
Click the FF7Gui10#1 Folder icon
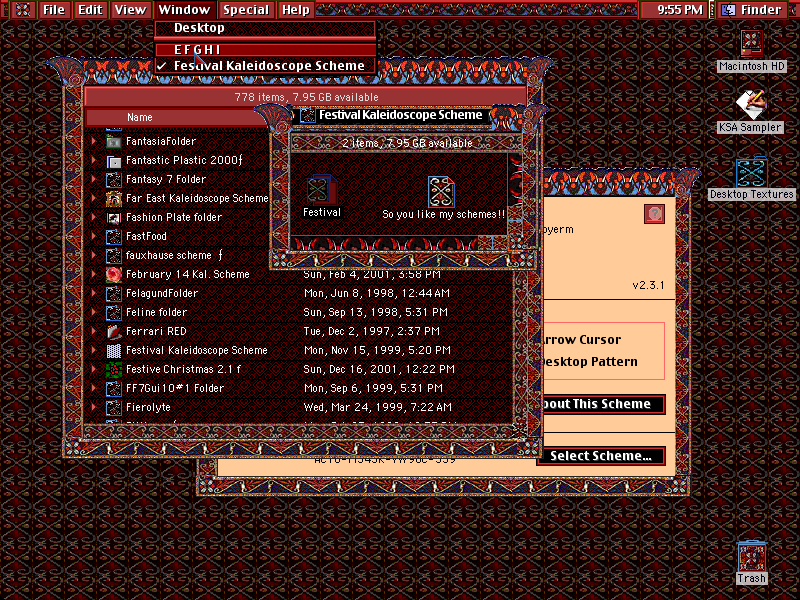[x=113, y=388]
